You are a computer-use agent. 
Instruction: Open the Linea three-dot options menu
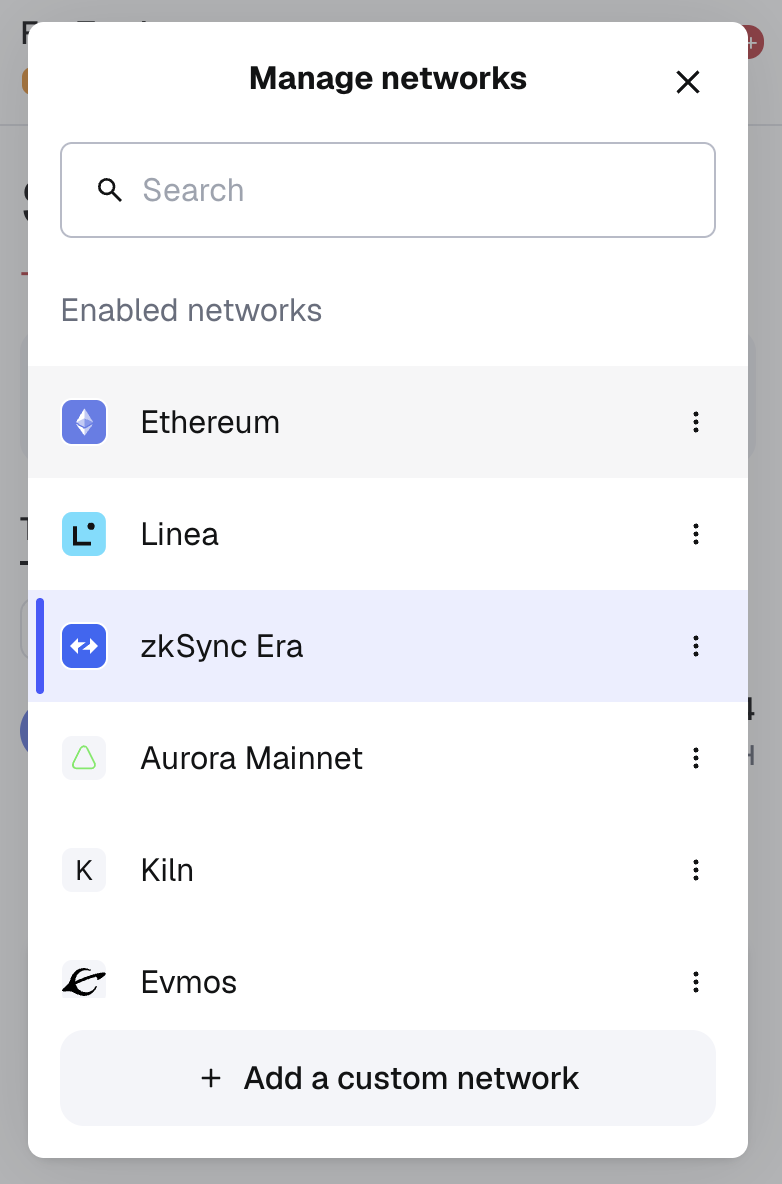(696, 534)
